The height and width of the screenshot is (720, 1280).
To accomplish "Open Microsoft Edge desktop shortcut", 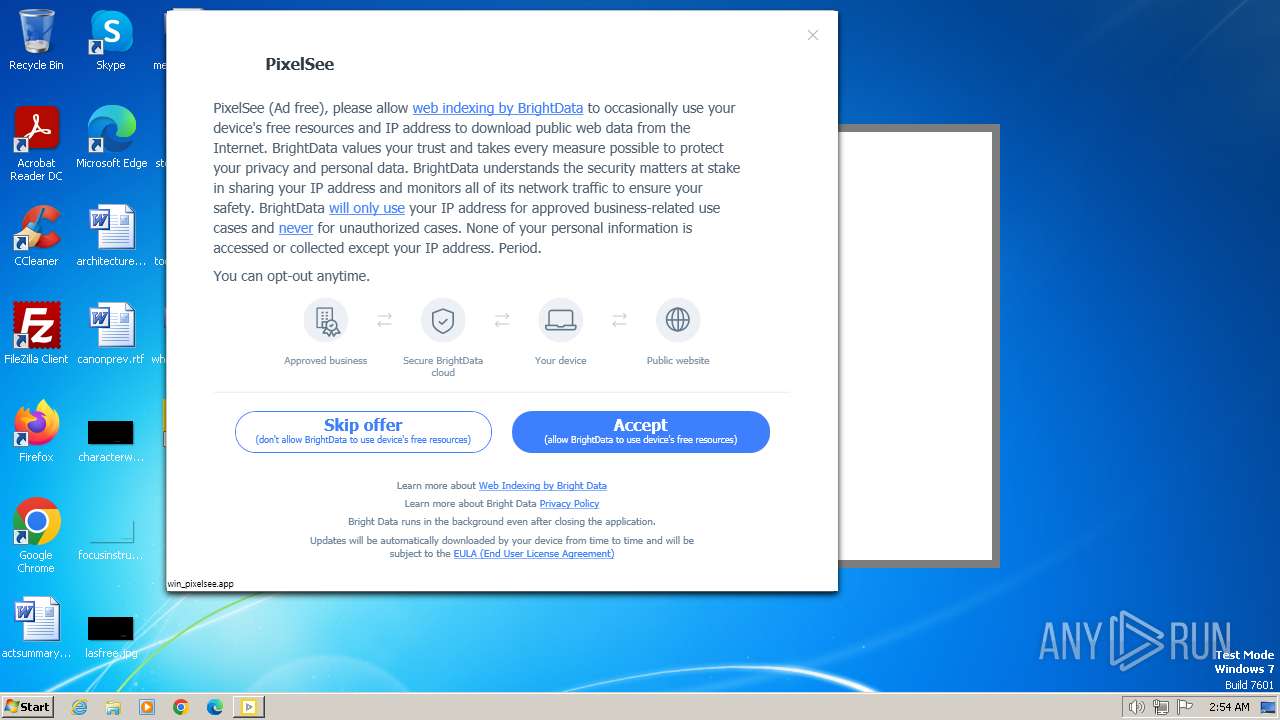I will click(x=111, y=138).
